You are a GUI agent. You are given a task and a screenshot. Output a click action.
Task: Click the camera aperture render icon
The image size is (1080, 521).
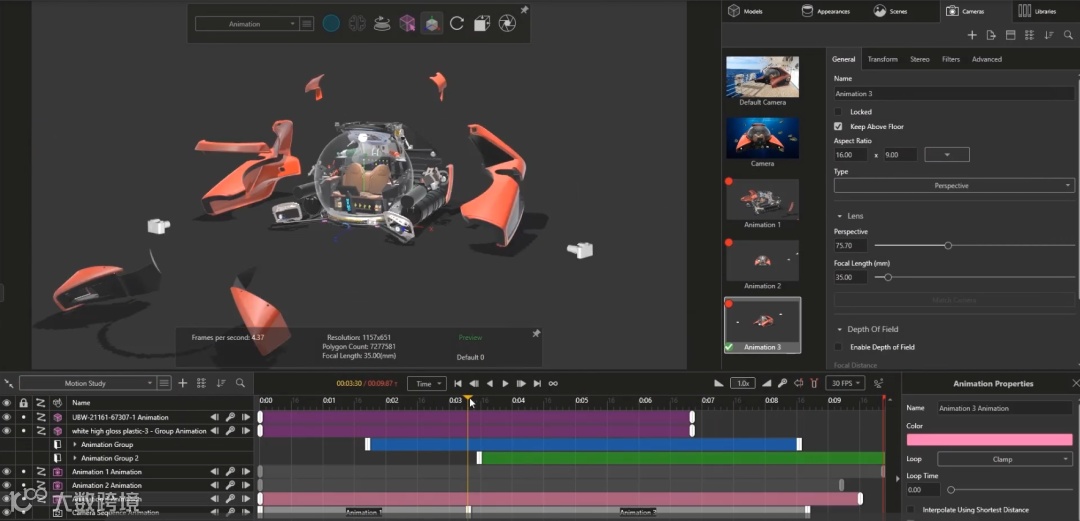point(507,24)
